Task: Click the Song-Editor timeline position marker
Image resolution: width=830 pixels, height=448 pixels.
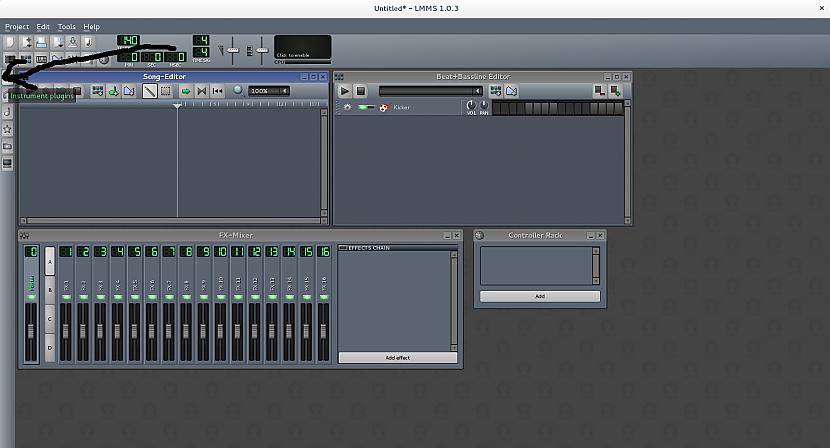Action: [x=177, y=106]
